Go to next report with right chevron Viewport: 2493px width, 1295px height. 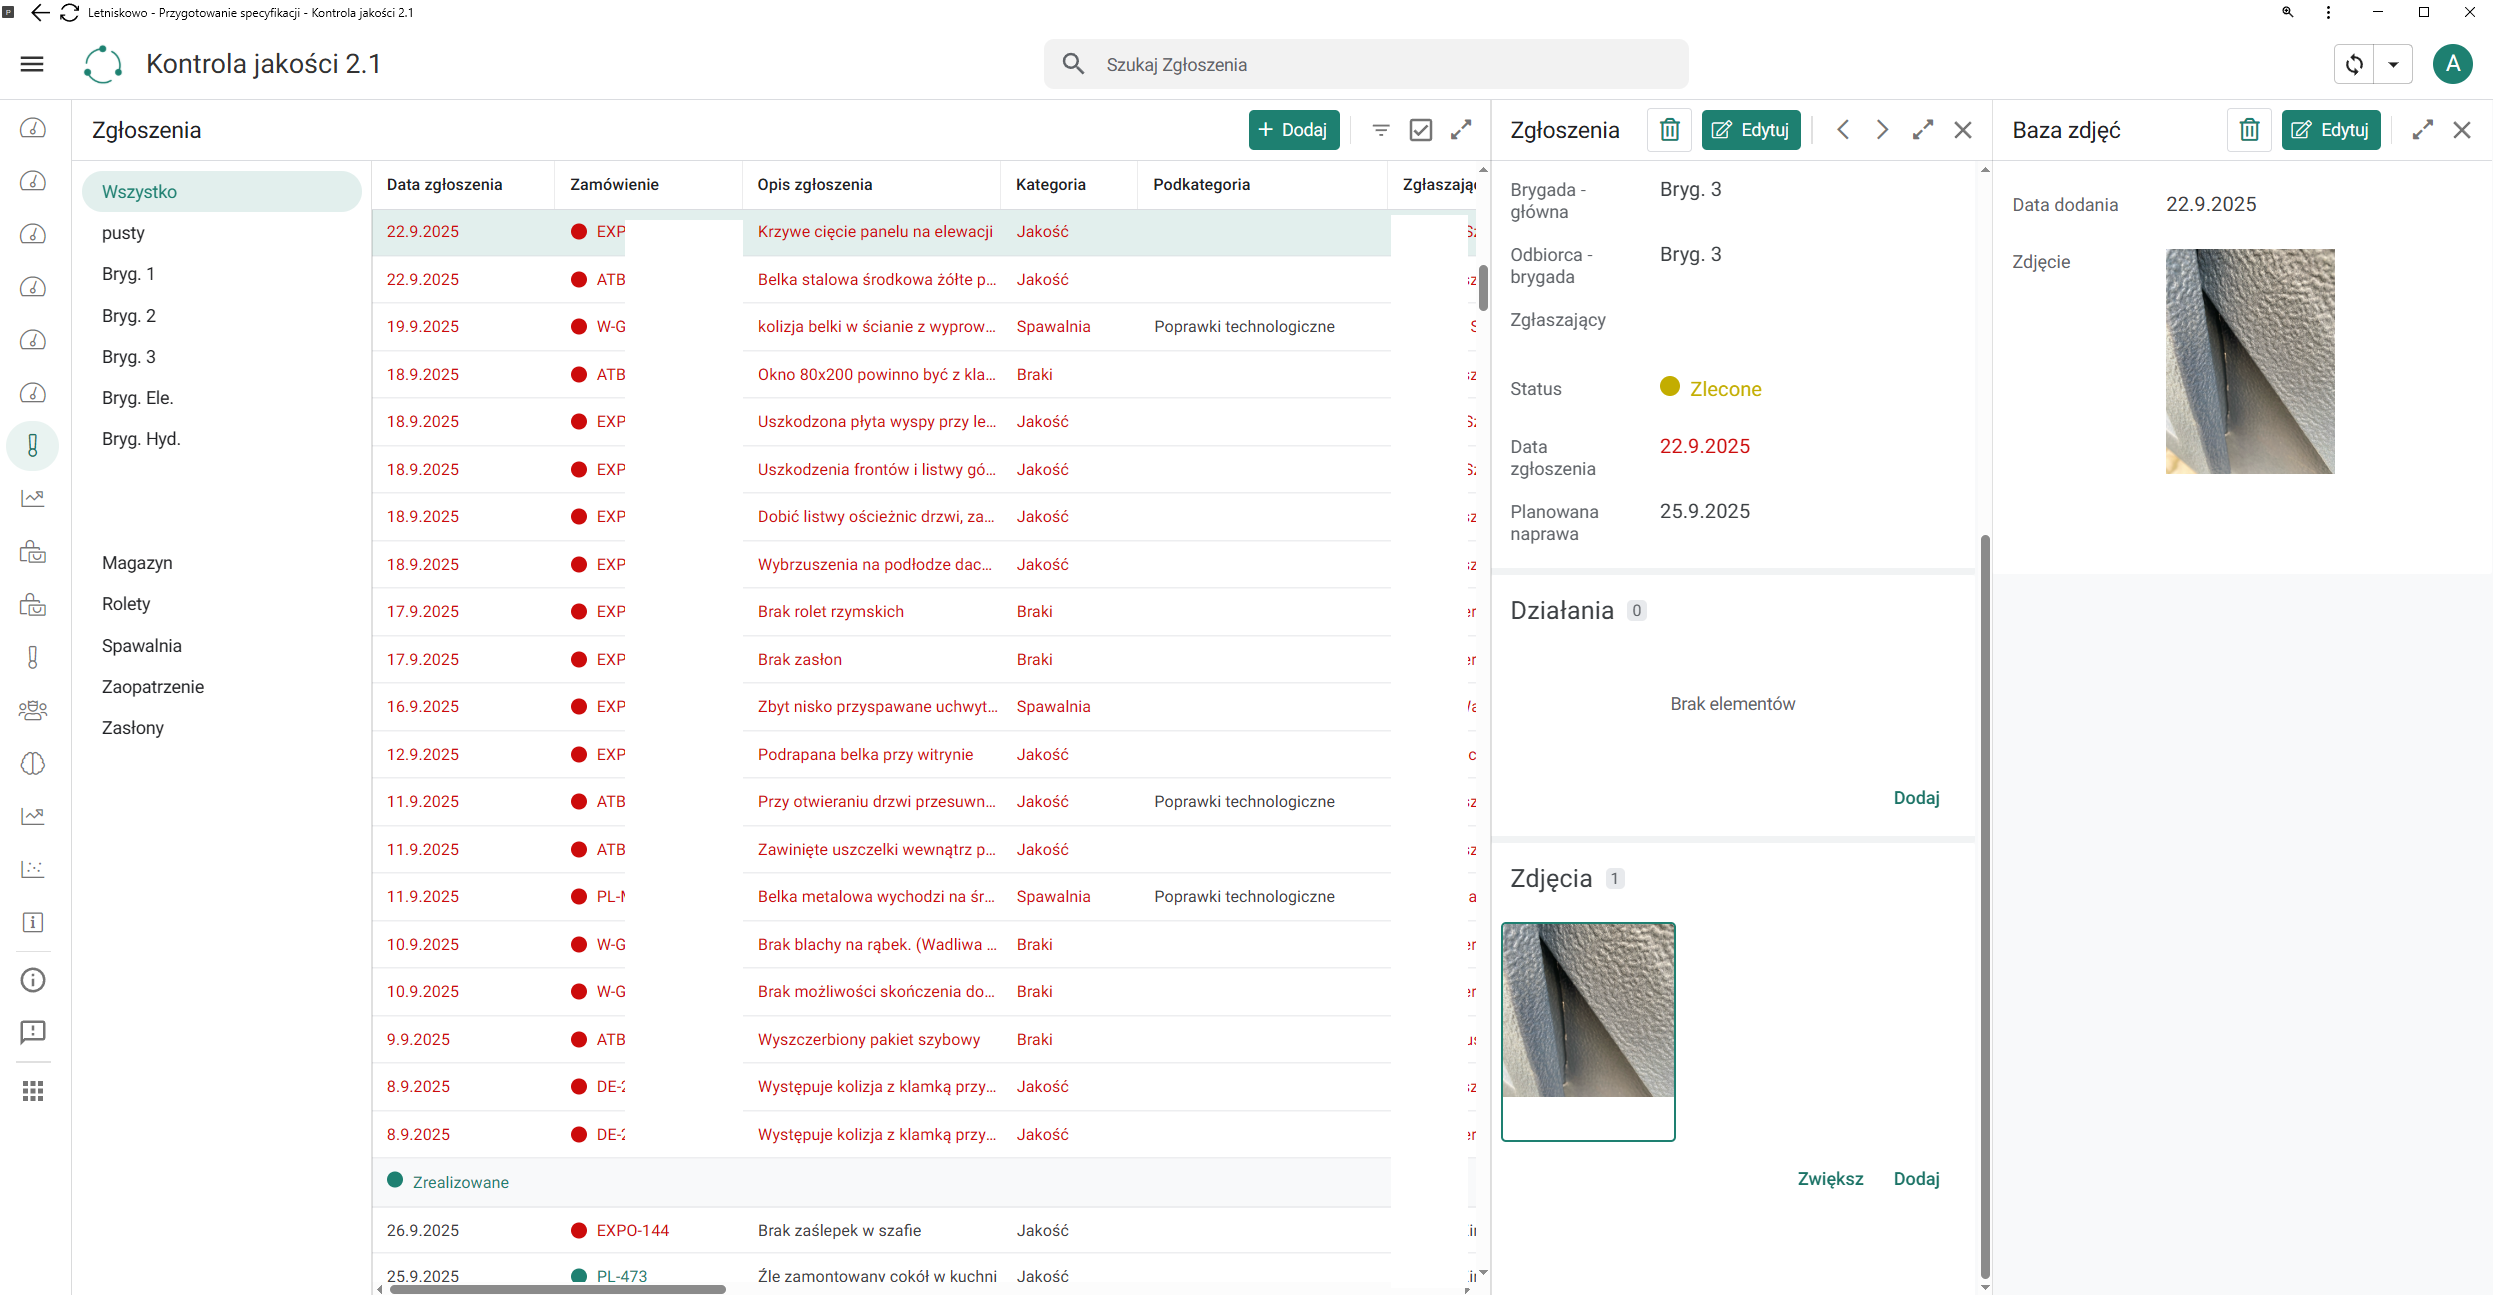(1882, 130)
